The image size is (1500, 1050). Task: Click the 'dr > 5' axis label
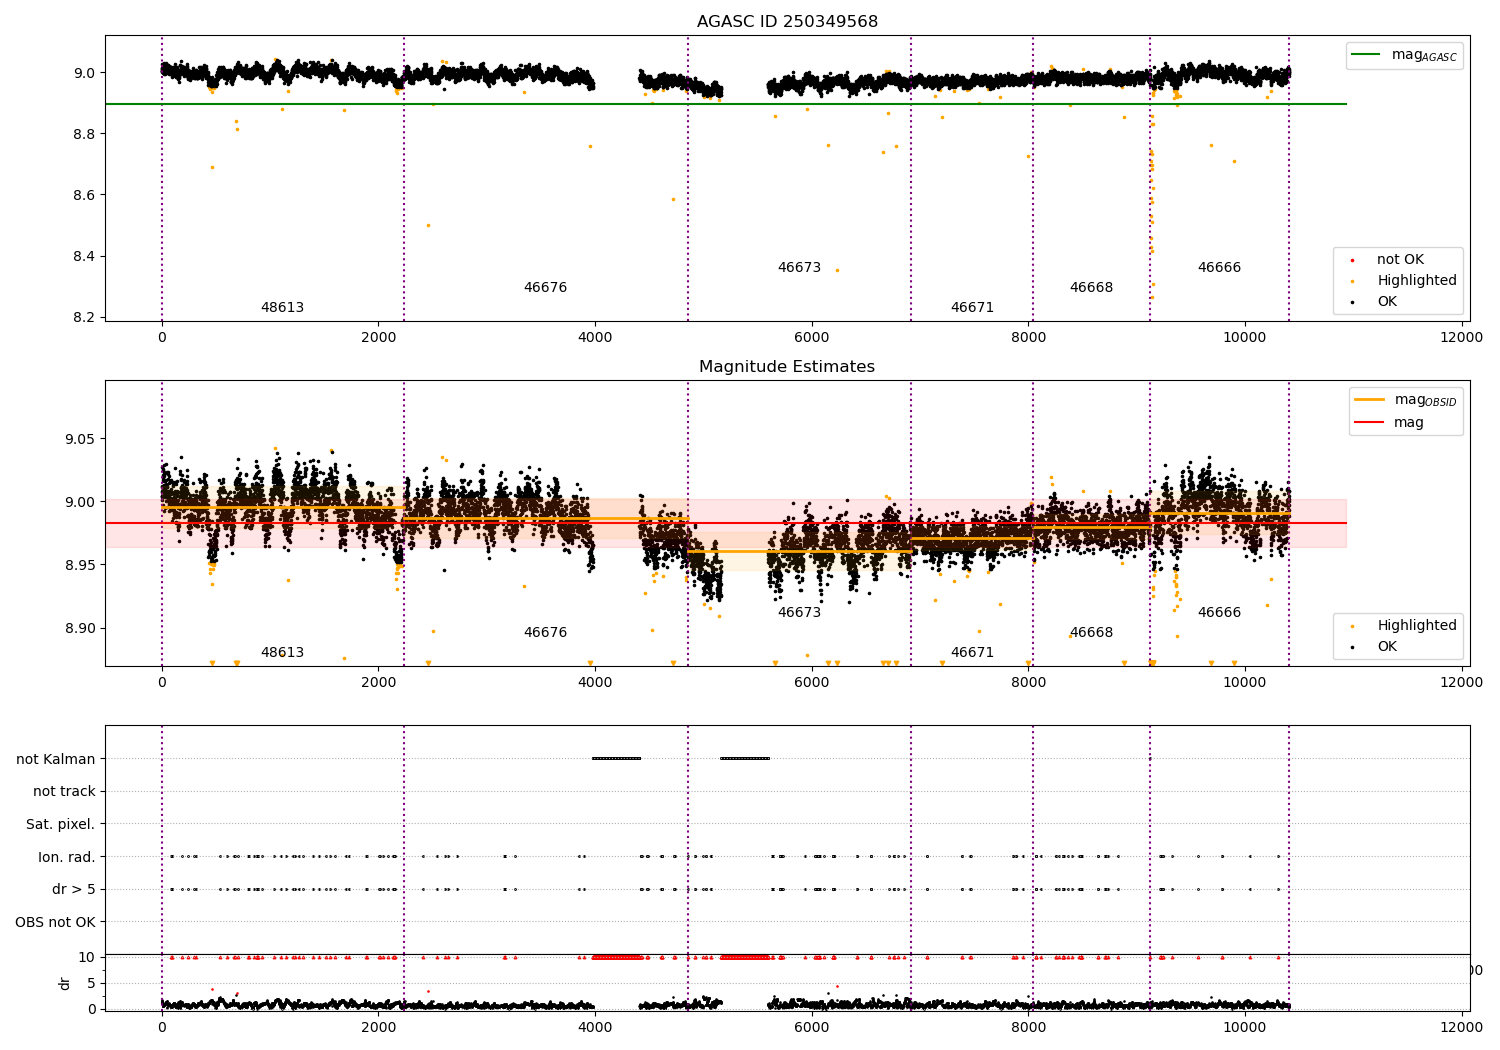click(x=74, y=890)
